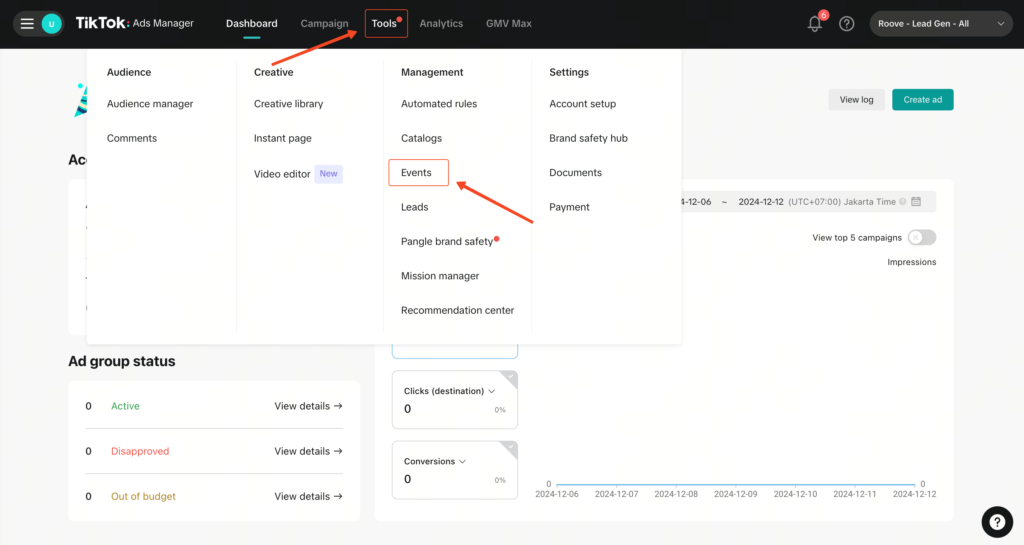Click the floating help button at bottom right
Screen dimensions: 1024x545
(997, 522)
